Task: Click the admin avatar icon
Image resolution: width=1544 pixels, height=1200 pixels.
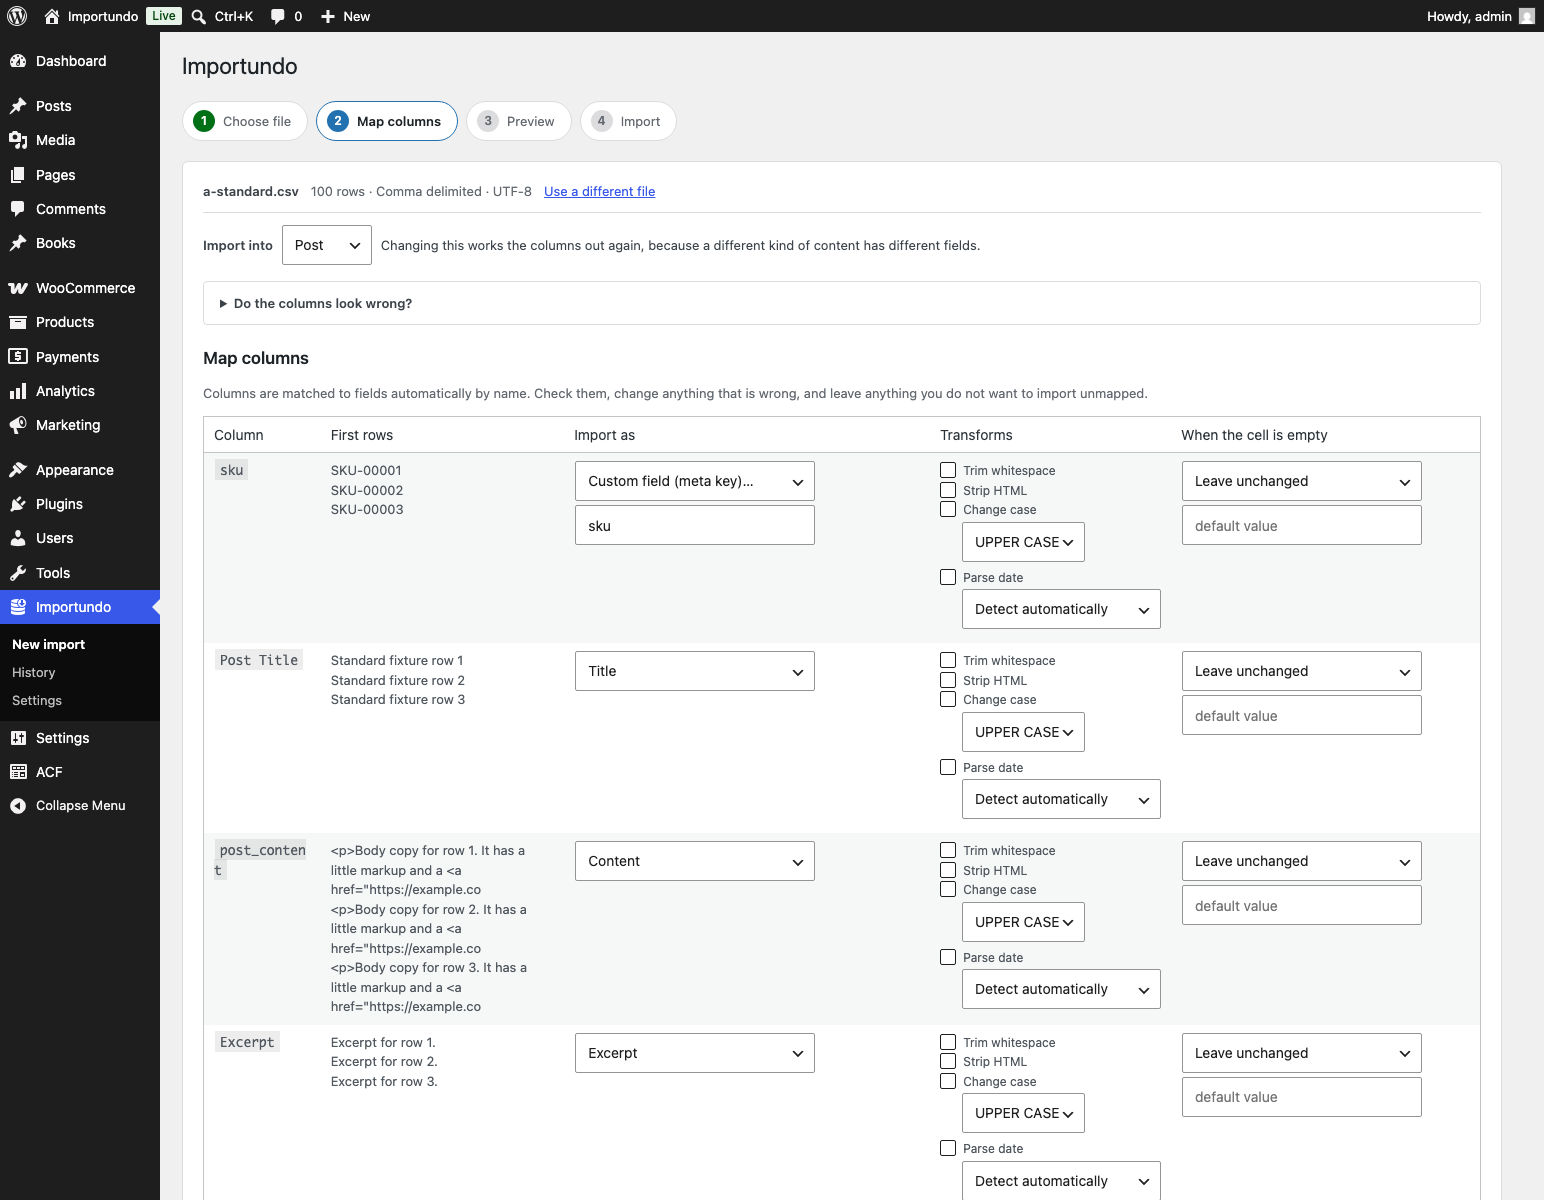Action: 1527,16
